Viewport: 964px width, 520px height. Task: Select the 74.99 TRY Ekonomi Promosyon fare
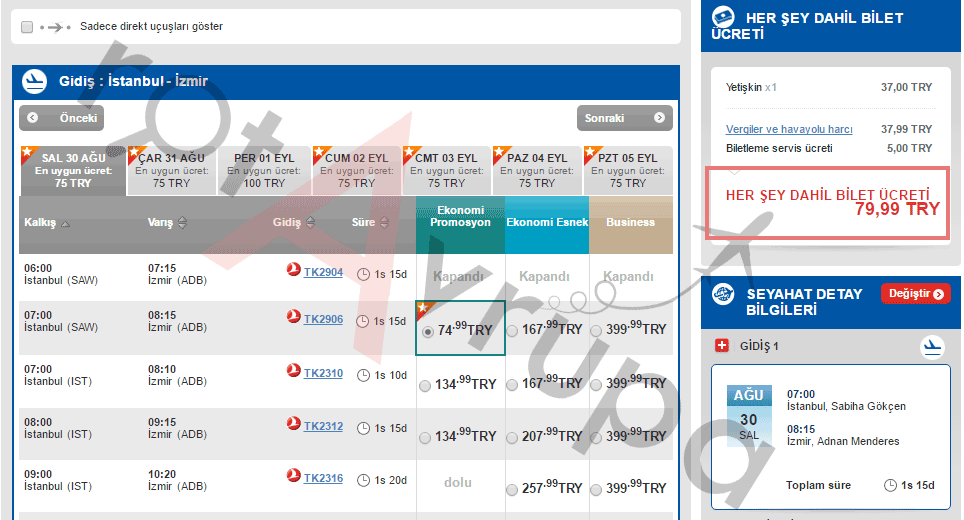coord(428,331)
